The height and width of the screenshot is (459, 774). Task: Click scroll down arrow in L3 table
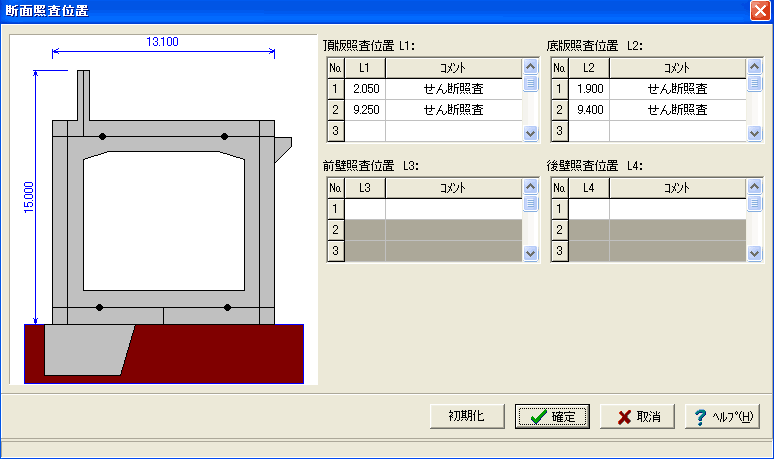(531, 253)
